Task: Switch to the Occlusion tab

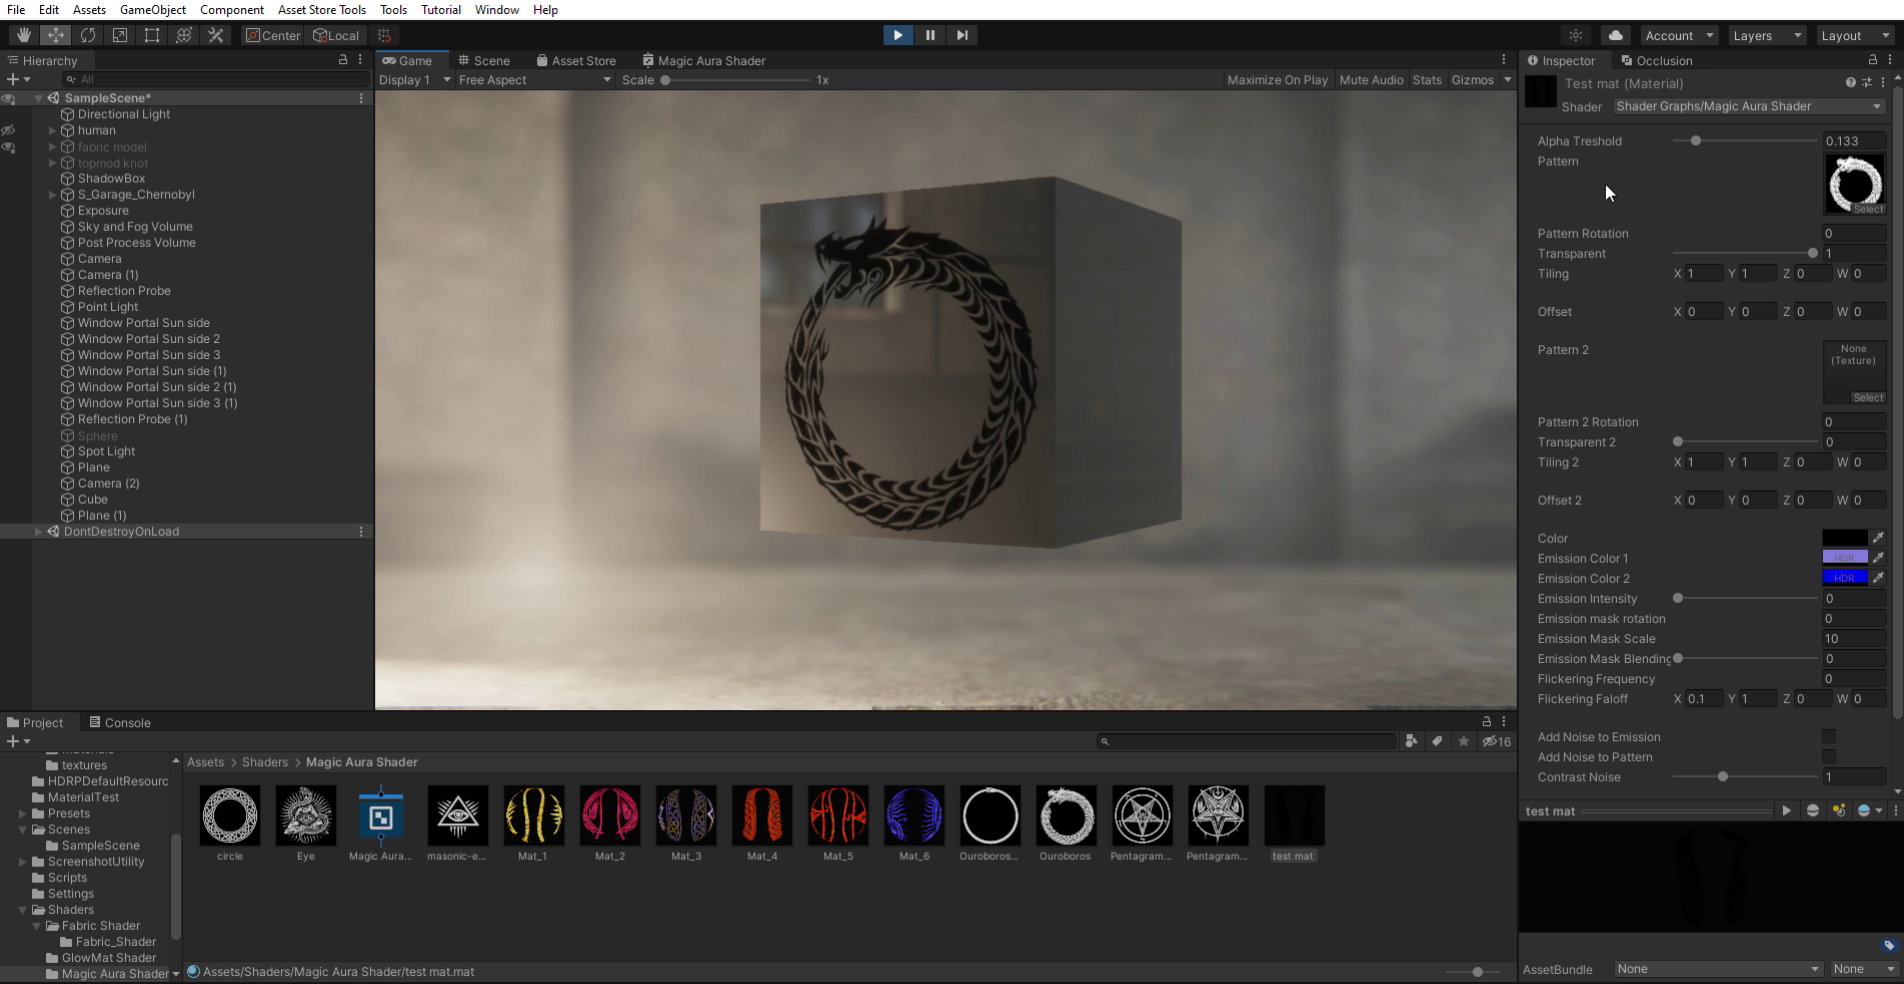Action: click(x=1656, y=60)
